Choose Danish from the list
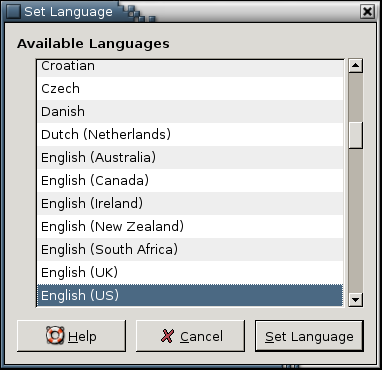 tap(190, 111)
